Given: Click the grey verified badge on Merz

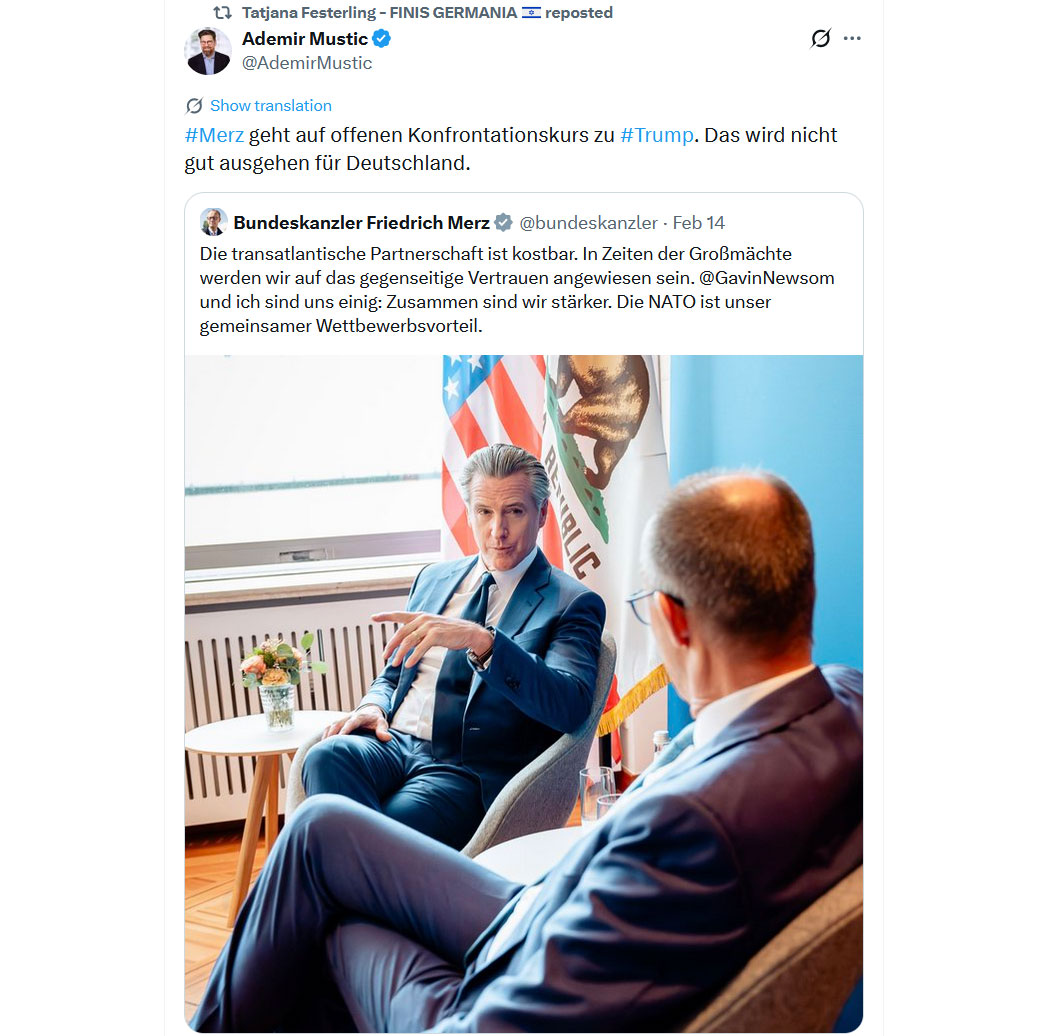Looking at the screenshot, I should coord(503,222).
